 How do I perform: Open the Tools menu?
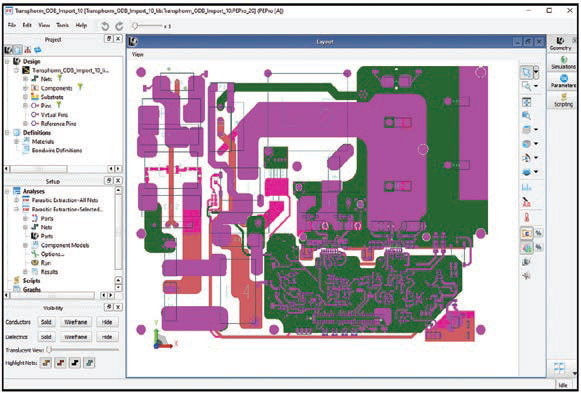(x=62, y=25)
